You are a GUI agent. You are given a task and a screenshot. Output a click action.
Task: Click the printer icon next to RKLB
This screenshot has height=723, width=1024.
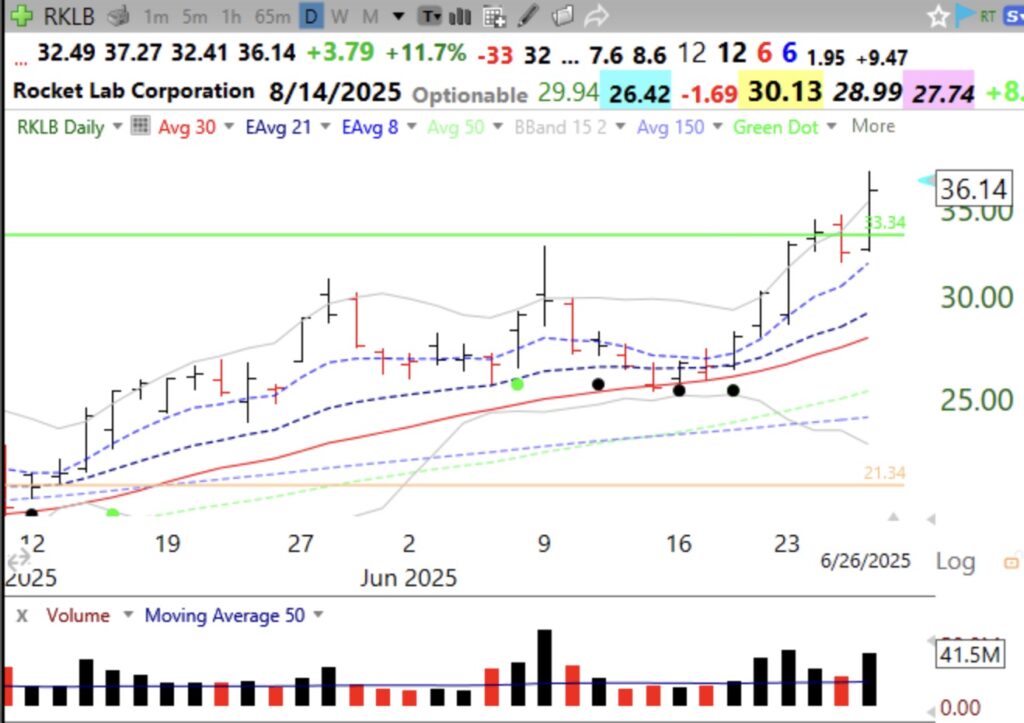pos(119,16)
